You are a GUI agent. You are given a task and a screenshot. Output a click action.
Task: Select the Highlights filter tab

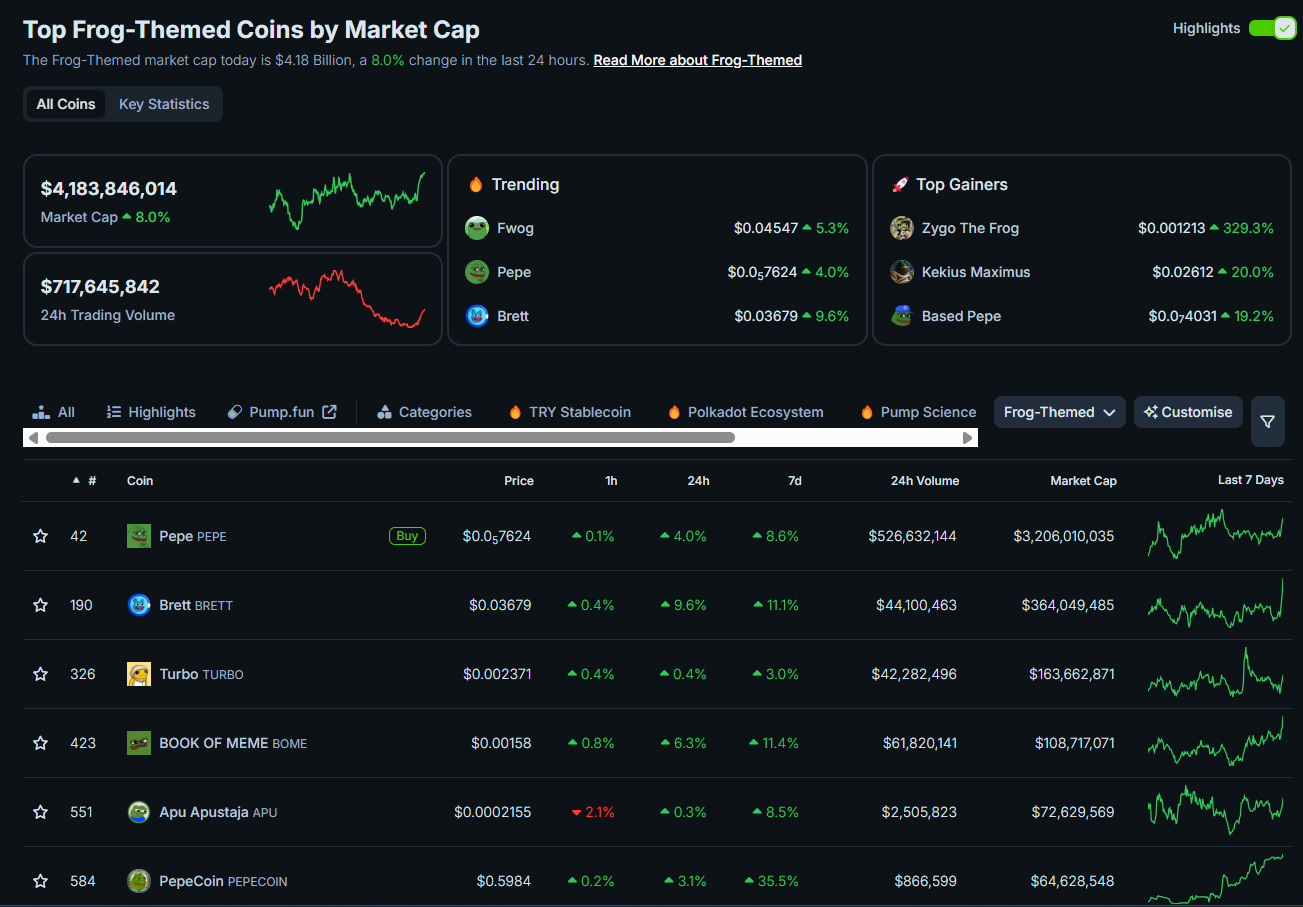[151, 412]
